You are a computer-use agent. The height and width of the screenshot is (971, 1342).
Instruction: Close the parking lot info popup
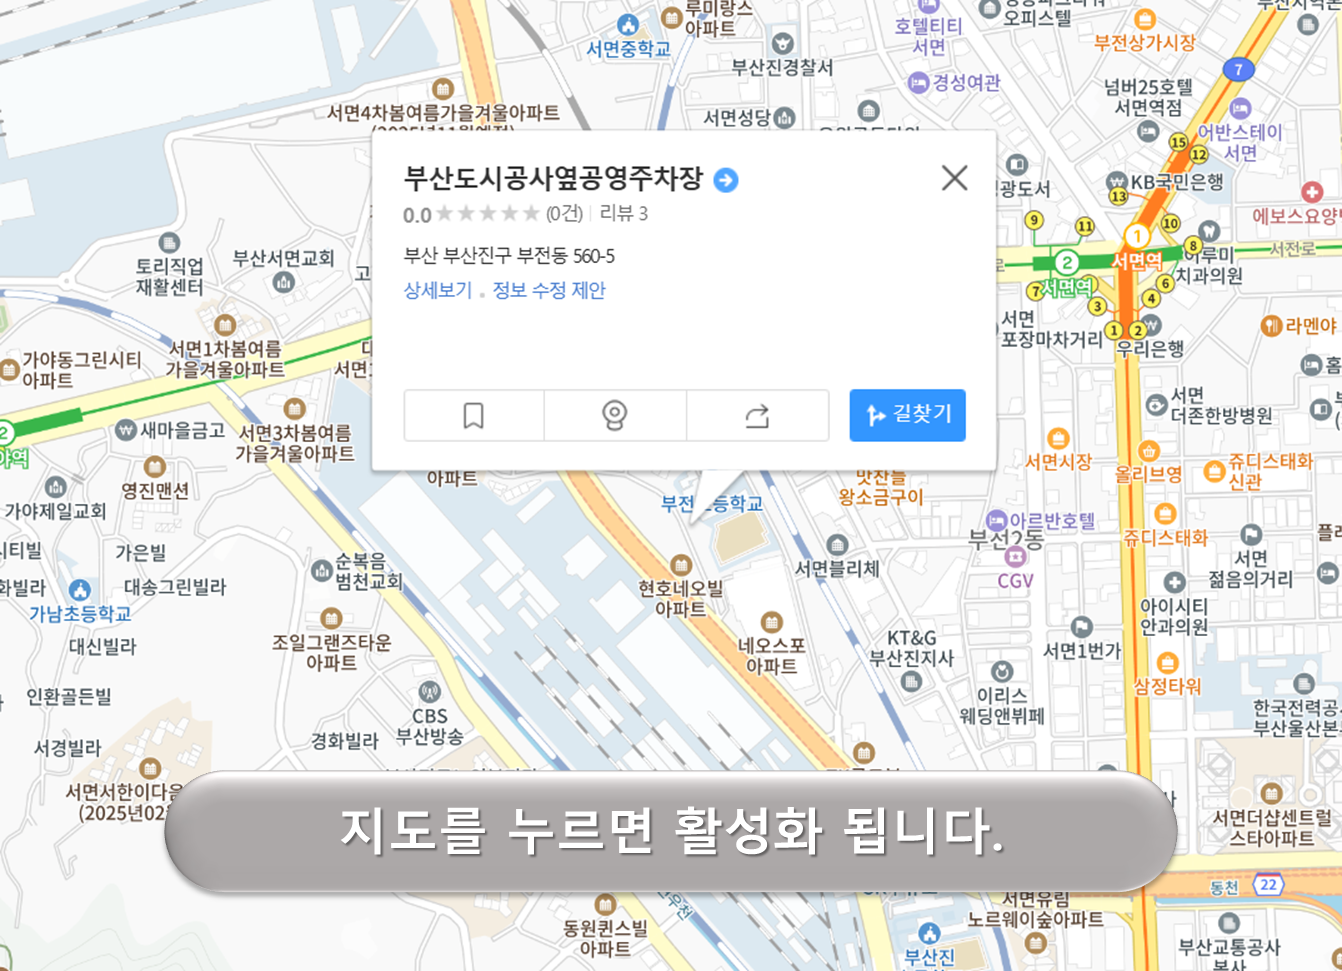(x=955, y=178)
